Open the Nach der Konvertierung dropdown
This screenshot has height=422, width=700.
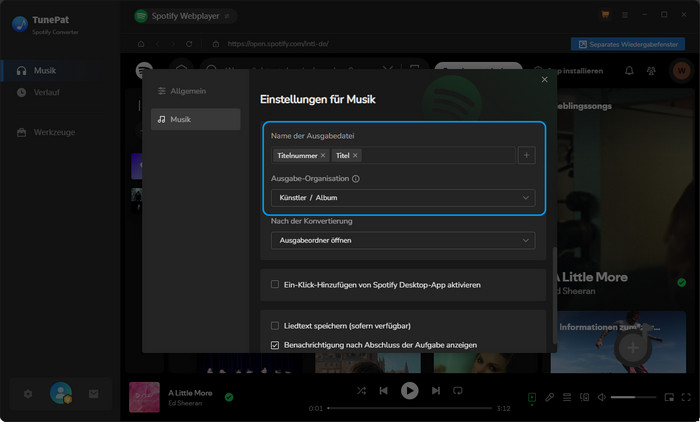402,240
